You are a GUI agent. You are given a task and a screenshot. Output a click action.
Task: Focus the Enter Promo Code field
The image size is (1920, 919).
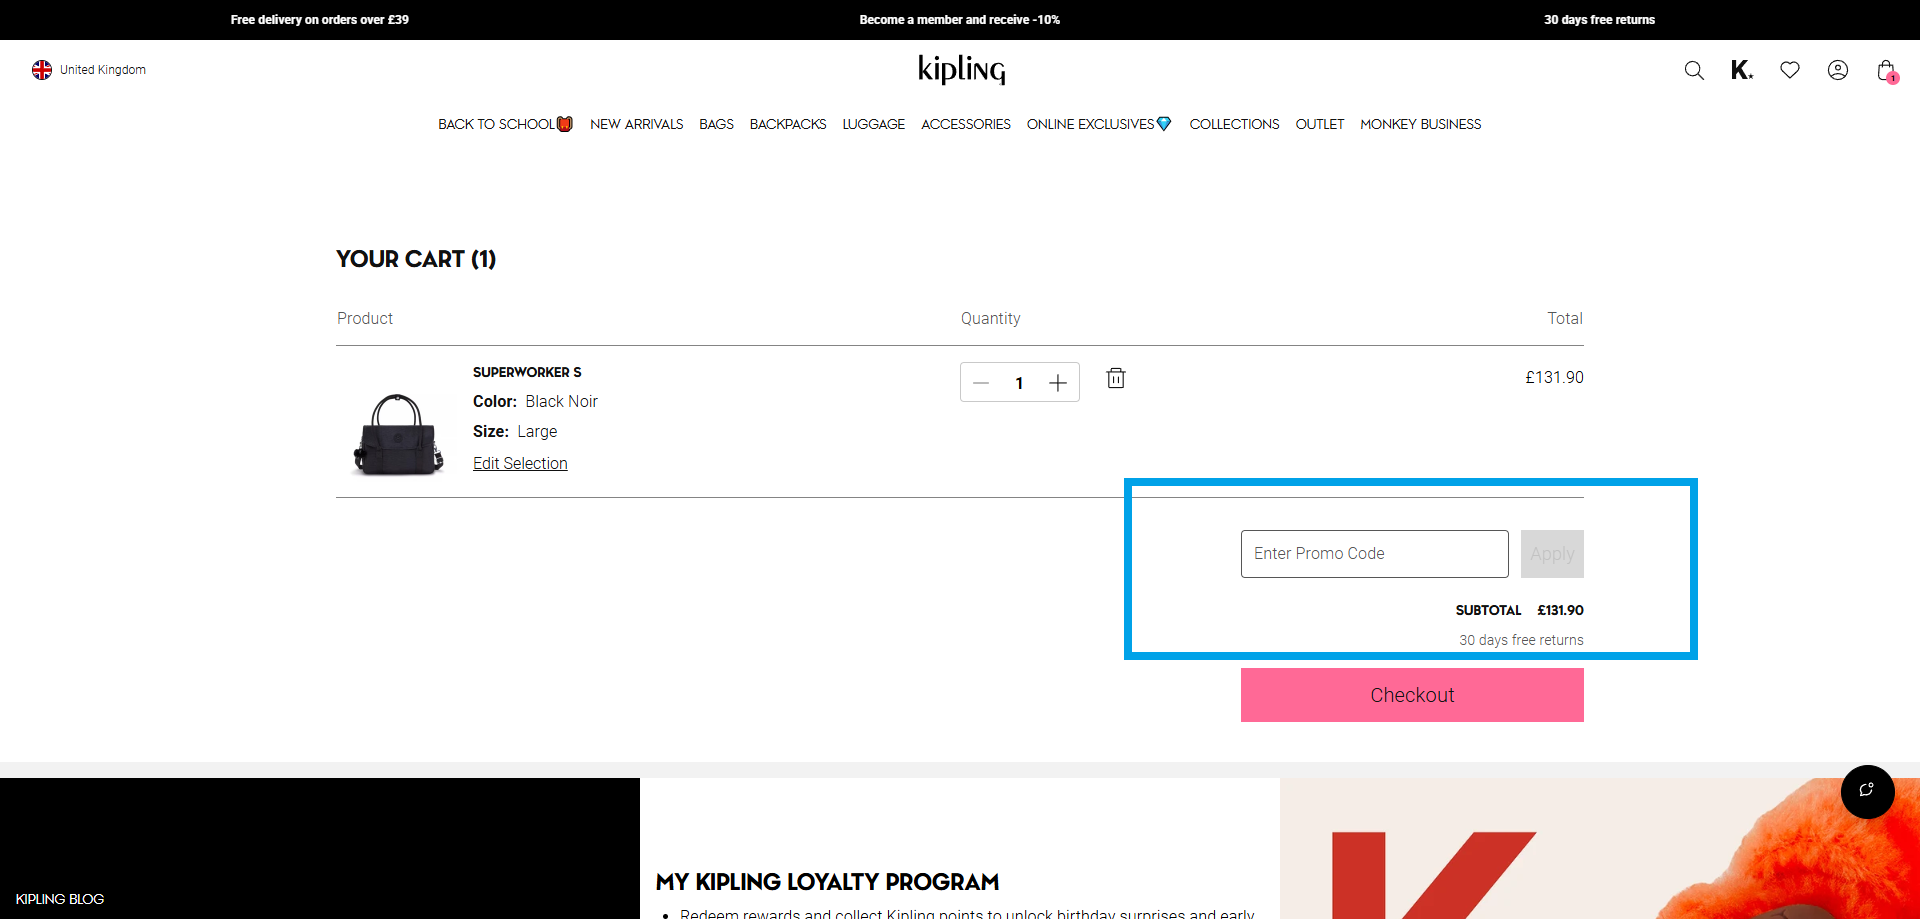pyautogui.click(x=1375, y=554)
